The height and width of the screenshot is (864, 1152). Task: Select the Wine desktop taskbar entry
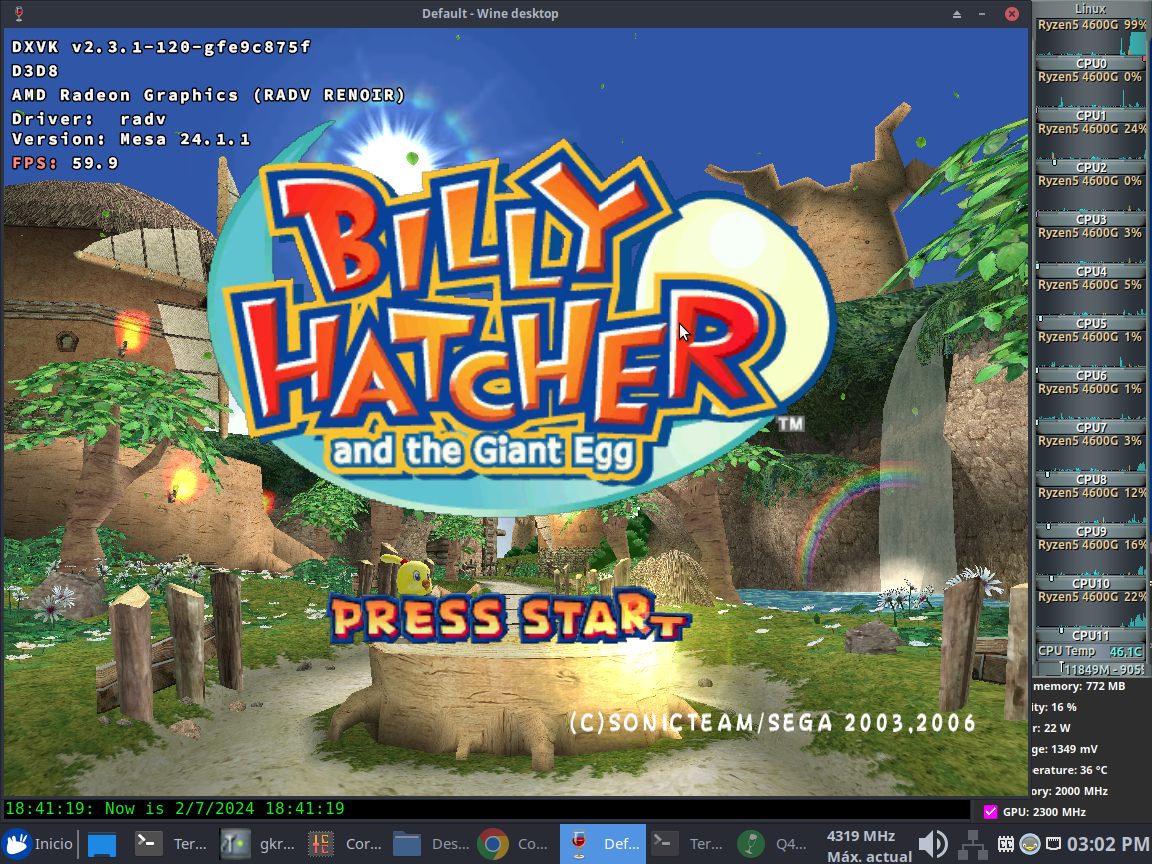click(x=603, y=844)
